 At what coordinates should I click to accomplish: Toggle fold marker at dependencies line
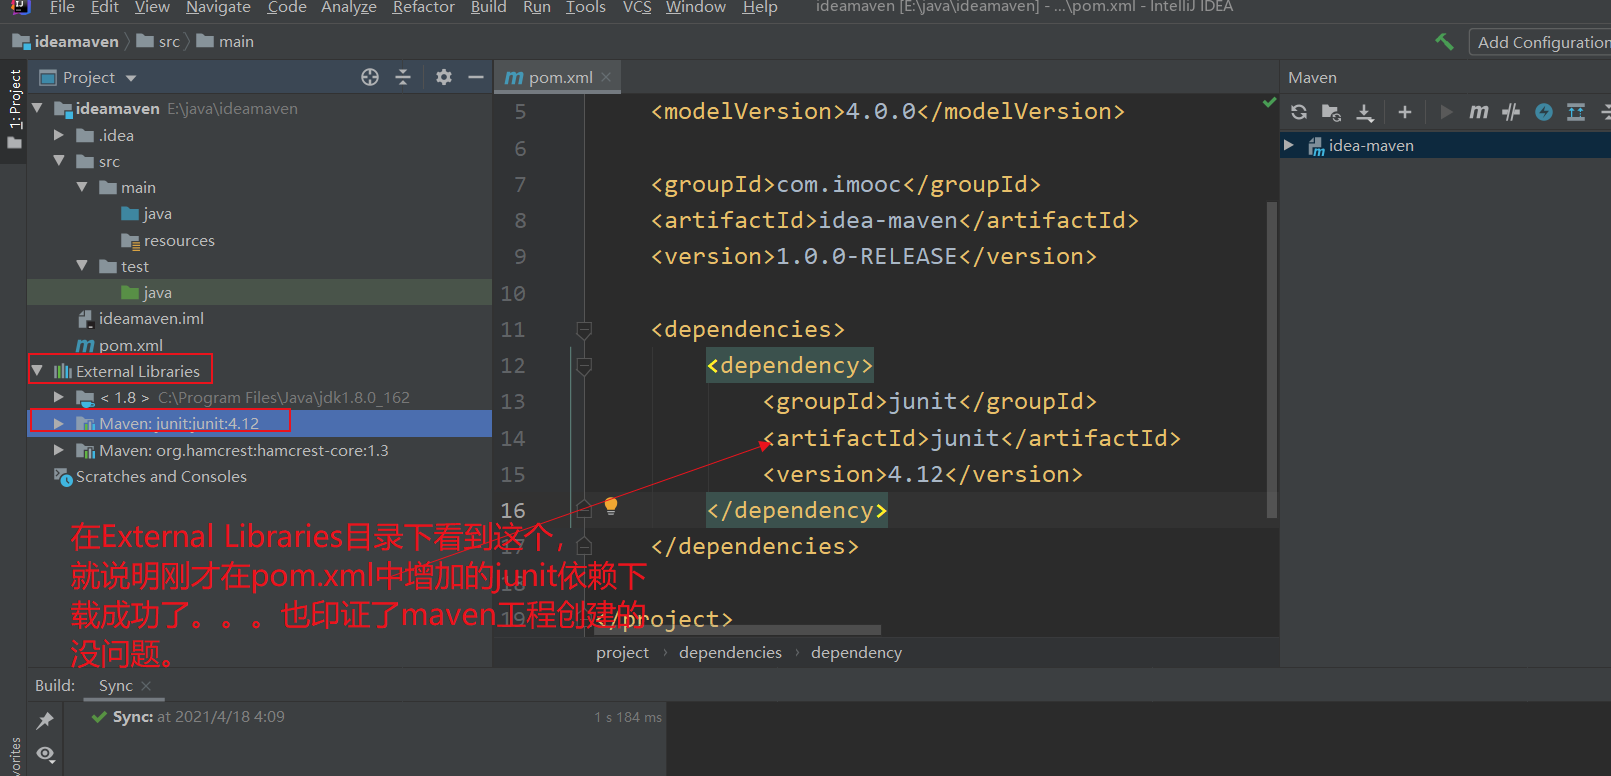click(x=584, y=329)
